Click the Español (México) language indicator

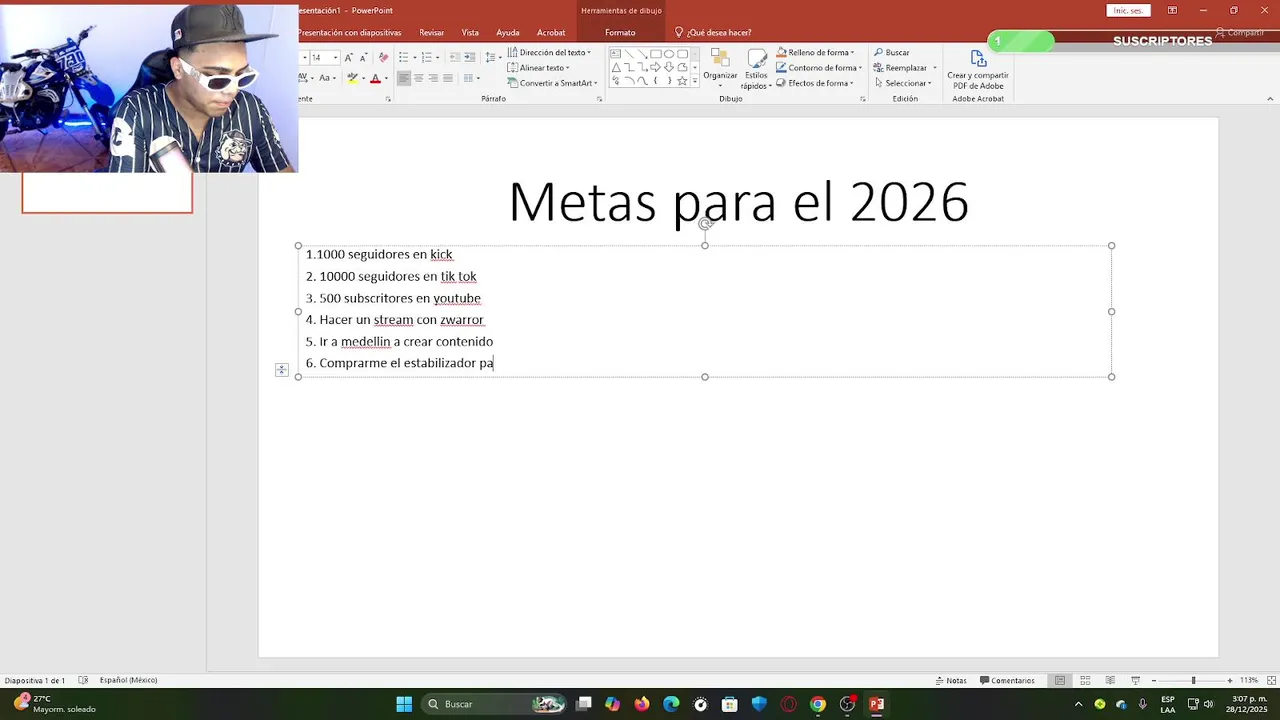pos(128,680)
